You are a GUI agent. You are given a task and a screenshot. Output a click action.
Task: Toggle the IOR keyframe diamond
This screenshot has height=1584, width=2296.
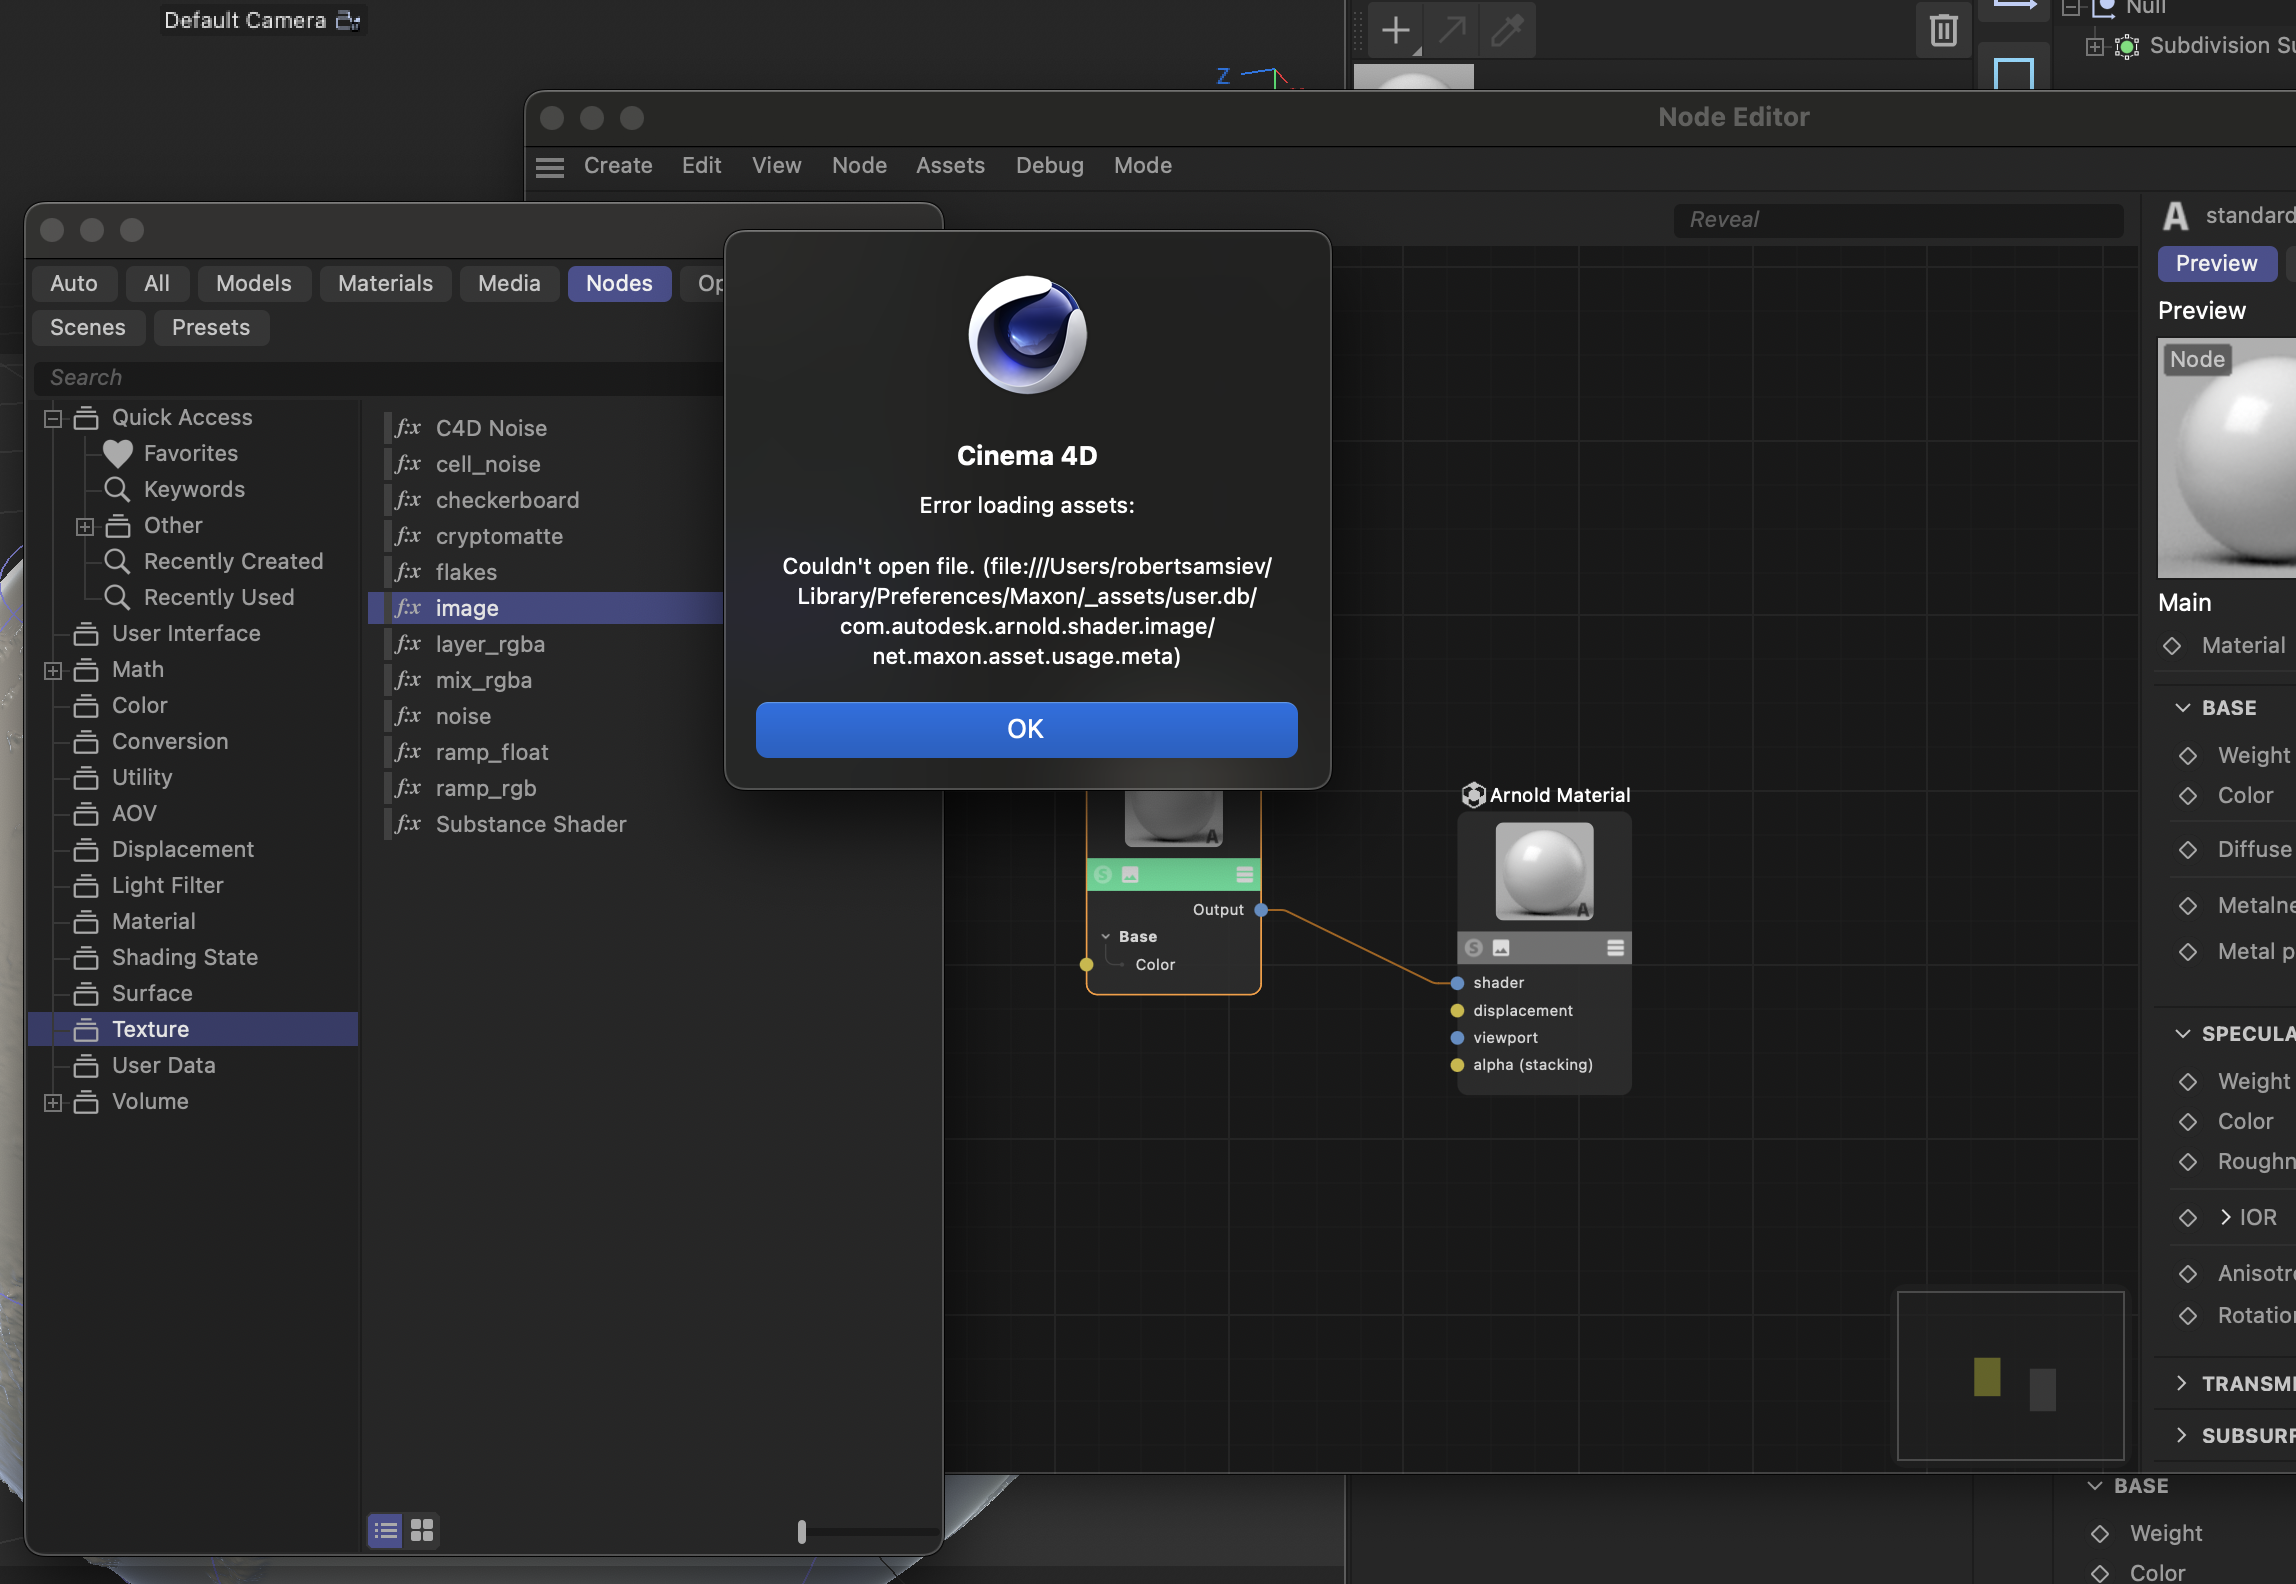(x=2188, y=1218)
